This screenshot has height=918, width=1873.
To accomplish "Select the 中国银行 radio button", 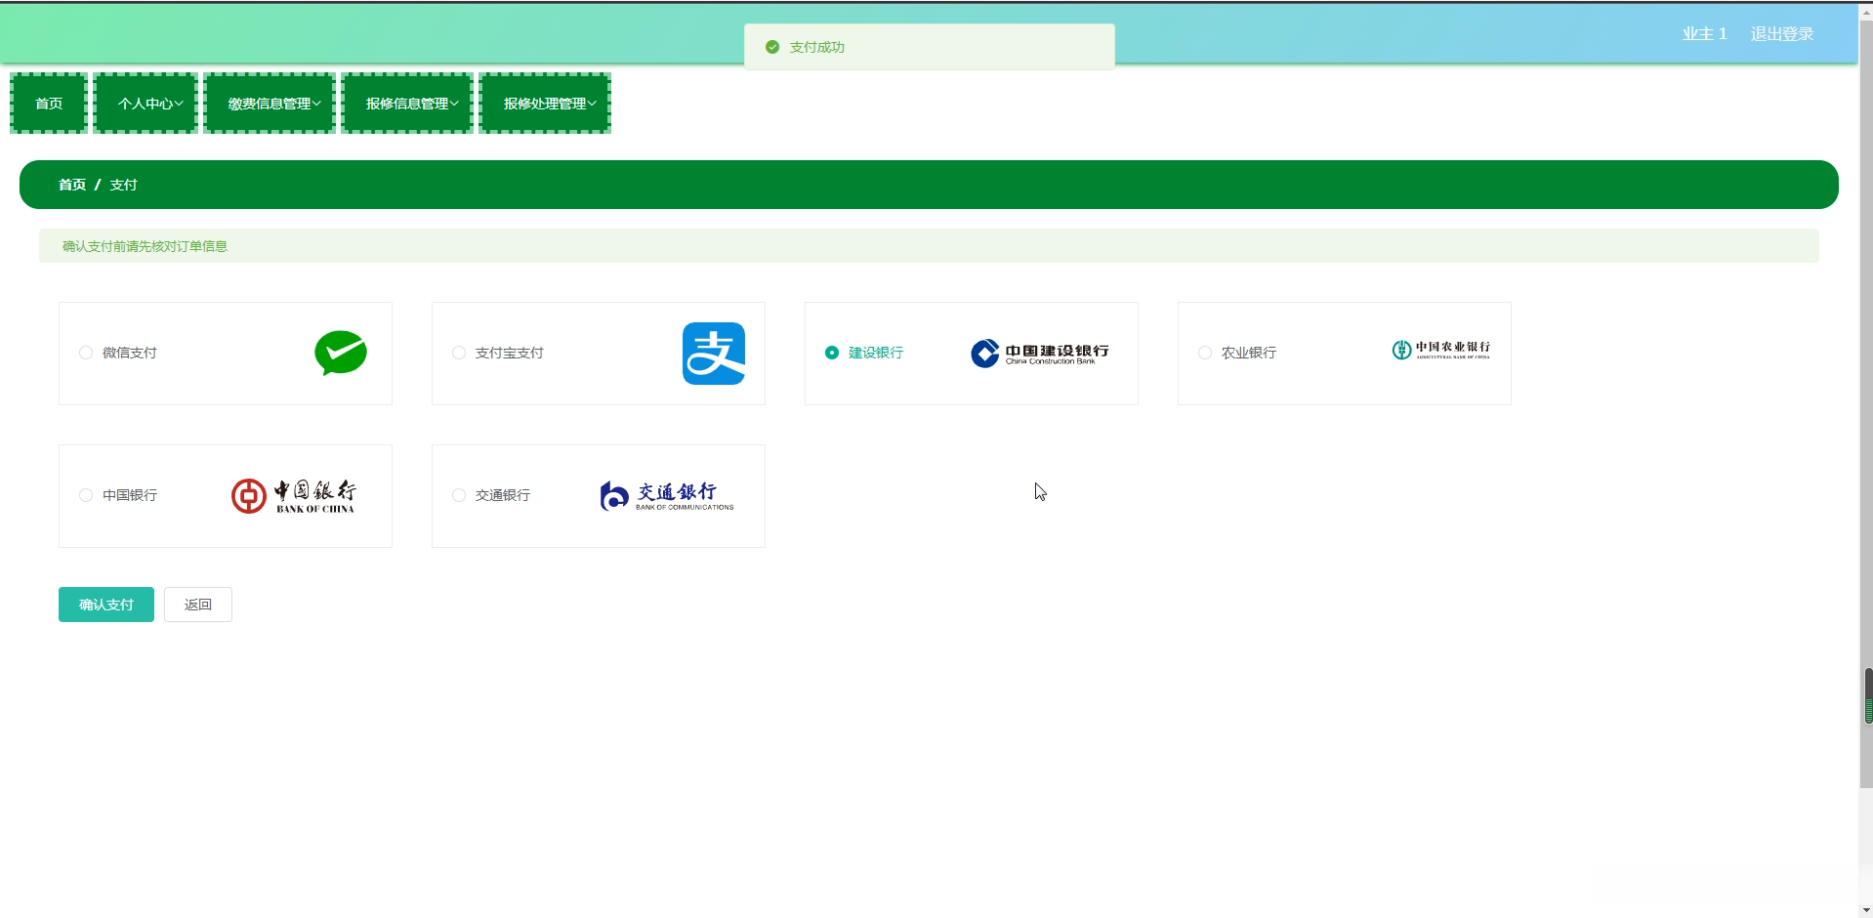I will [x=86, y=495].
